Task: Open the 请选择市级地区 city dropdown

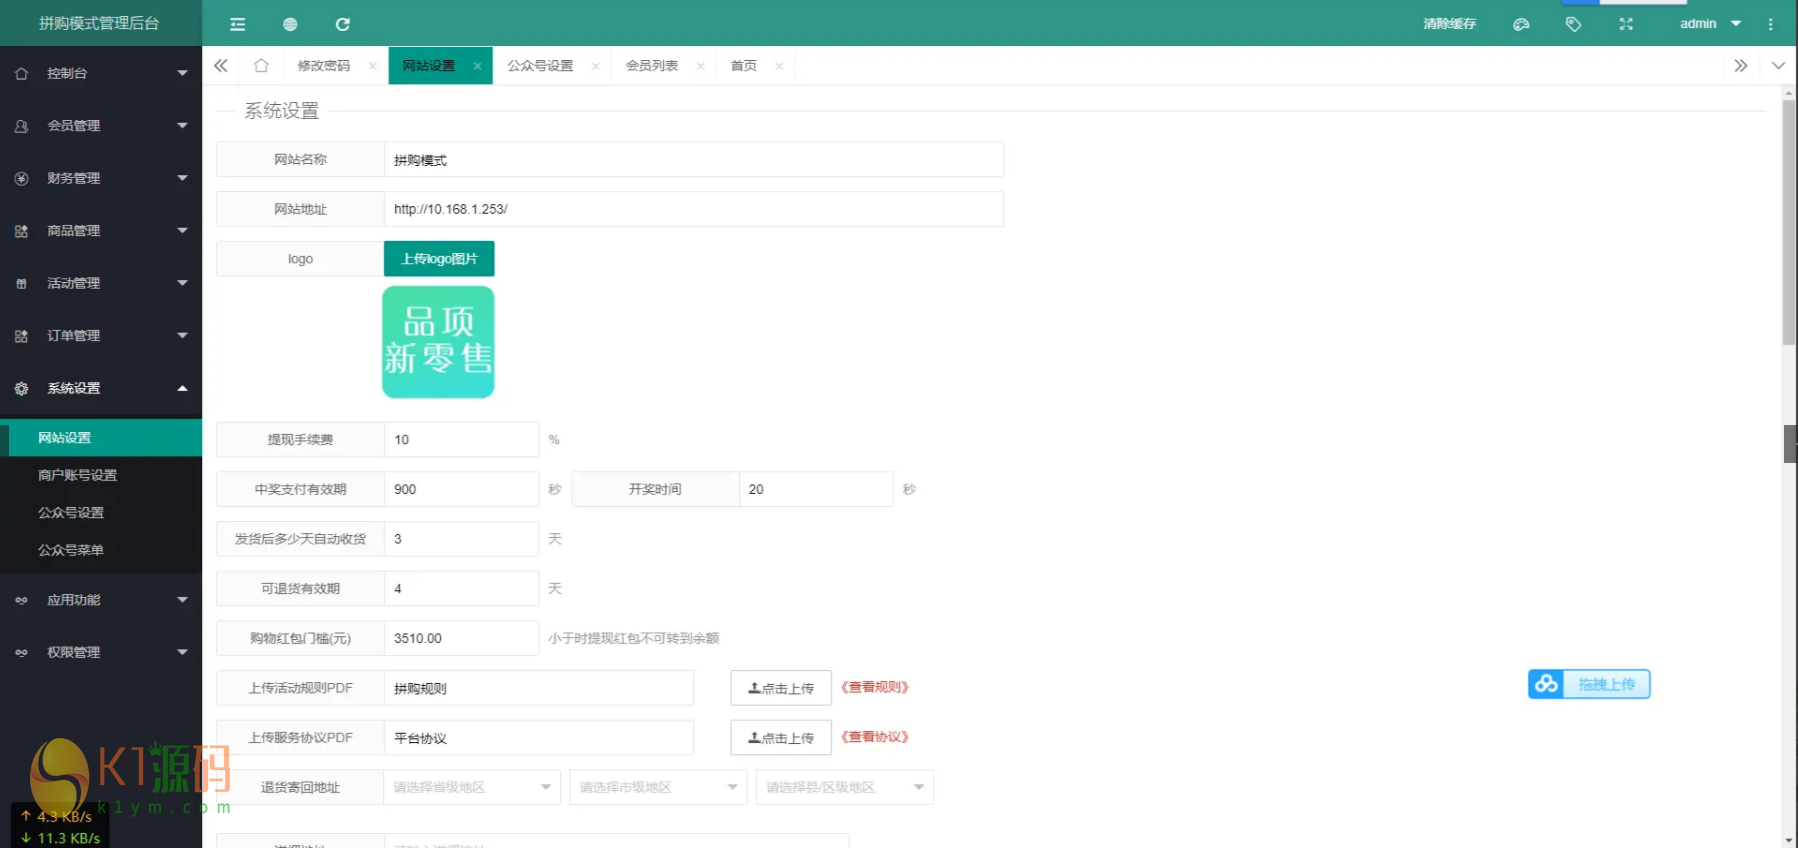Action: coord(658,787)
